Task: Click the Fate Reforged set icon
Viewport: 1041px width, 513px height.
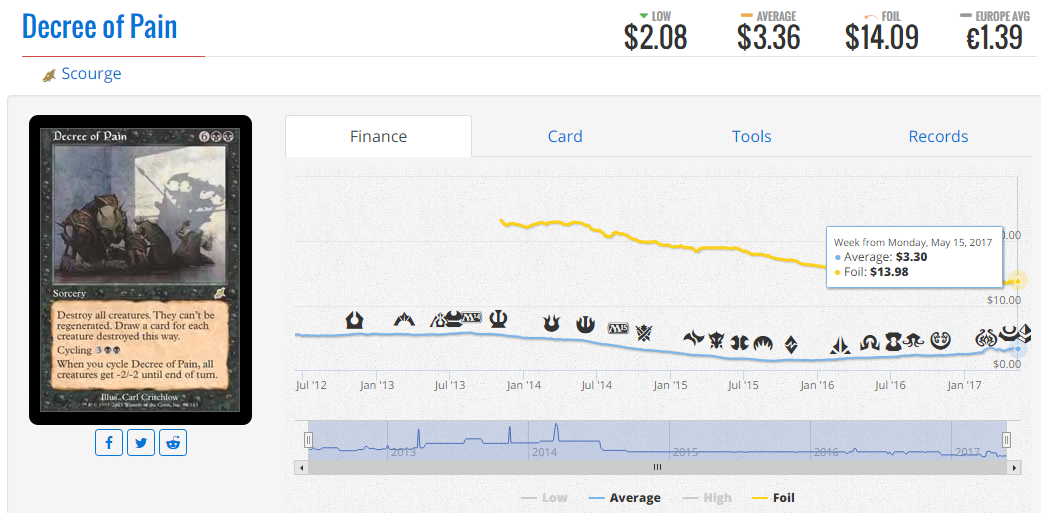Action: tap(693, 339)
